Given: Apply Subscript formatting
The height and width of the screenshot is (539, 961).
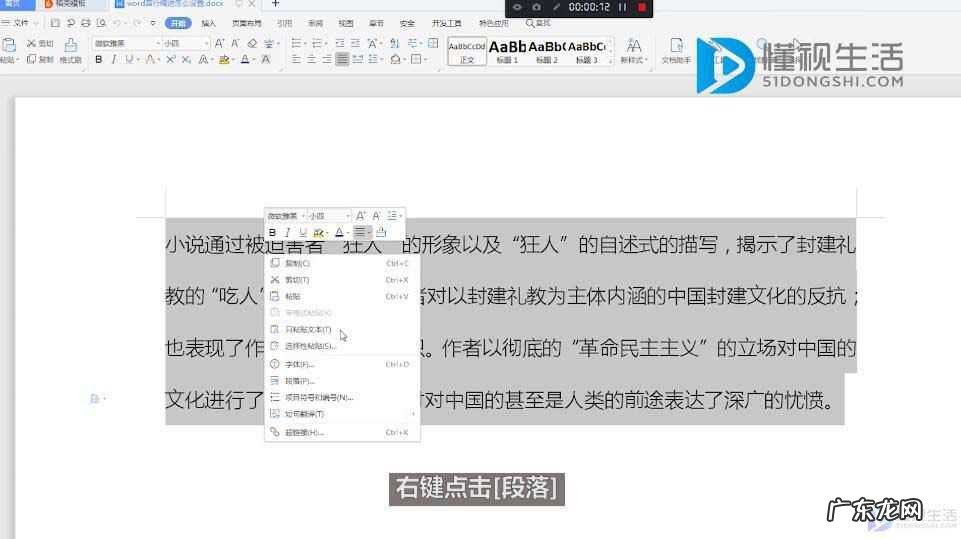Looking at the screenshot, I should (x=186, y=59).
